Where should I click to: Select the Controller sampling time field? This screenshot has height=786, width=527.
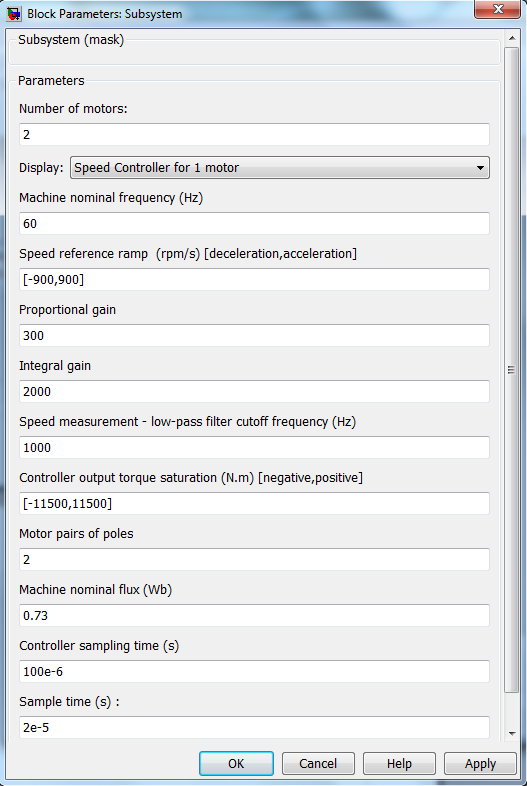tap(254, 672)
